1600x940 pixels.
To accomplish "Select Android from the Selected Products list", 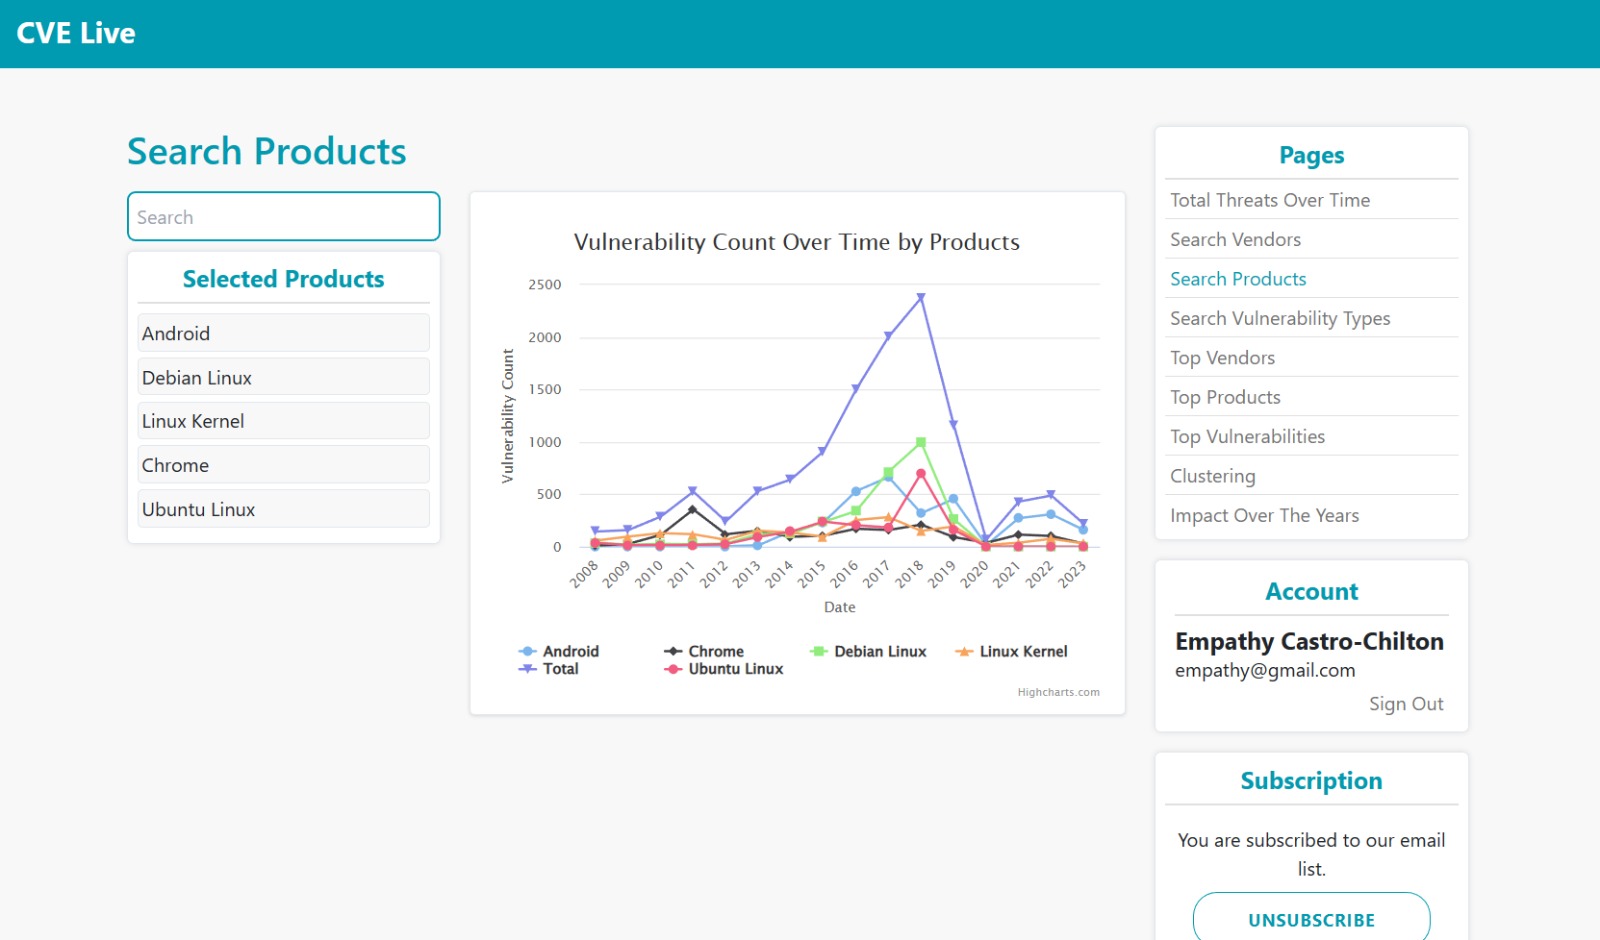I will point(283,333).
